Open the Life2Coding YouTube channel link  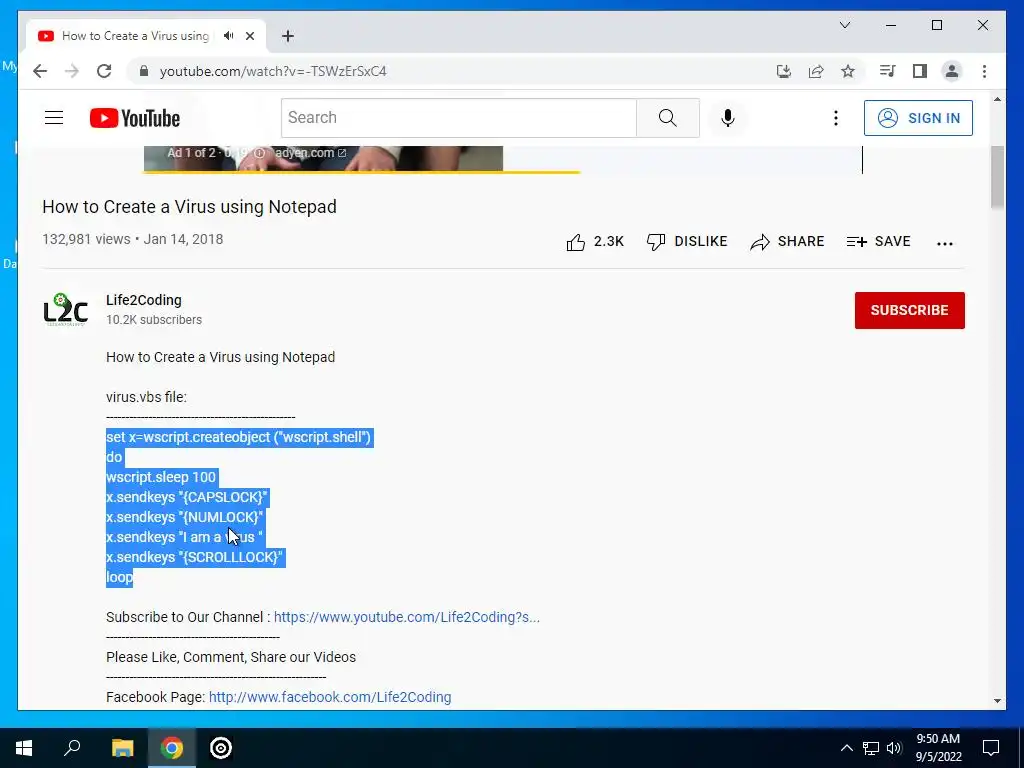pos(406,617)
